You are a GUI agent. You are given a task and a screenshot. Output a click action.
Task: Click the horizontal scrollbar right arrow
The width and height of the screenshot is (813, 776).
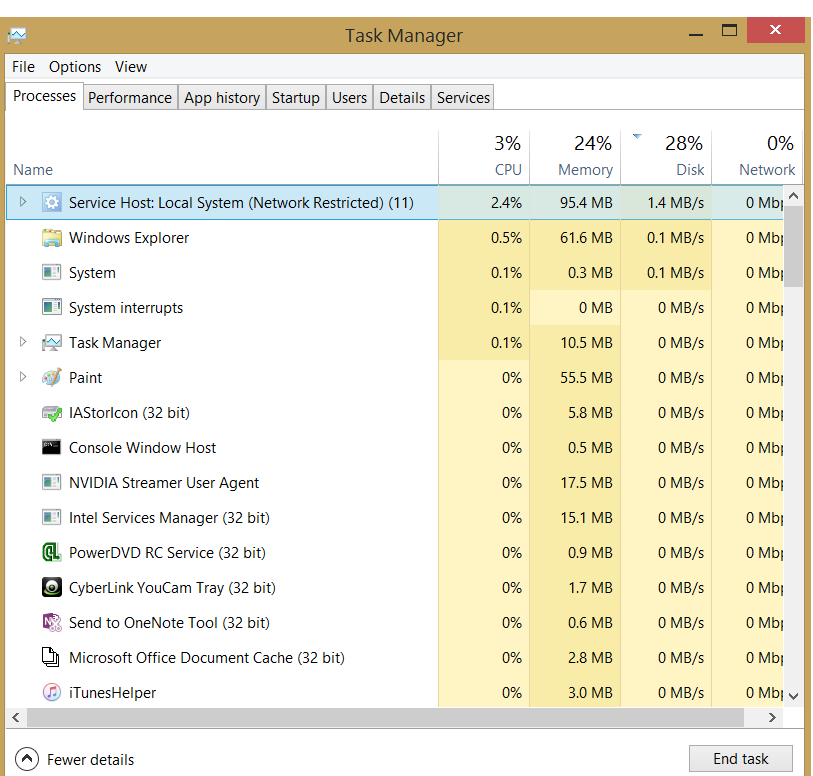click(772, 717)
